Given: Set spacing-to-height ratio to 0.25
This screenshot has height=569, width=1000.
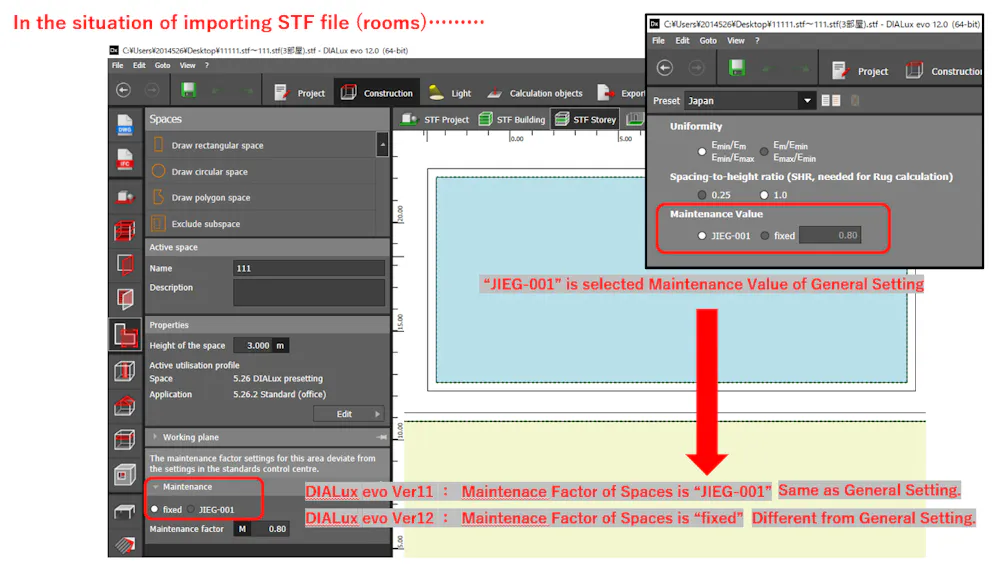Looking at the screenshot, I should (x=702, y=195).
